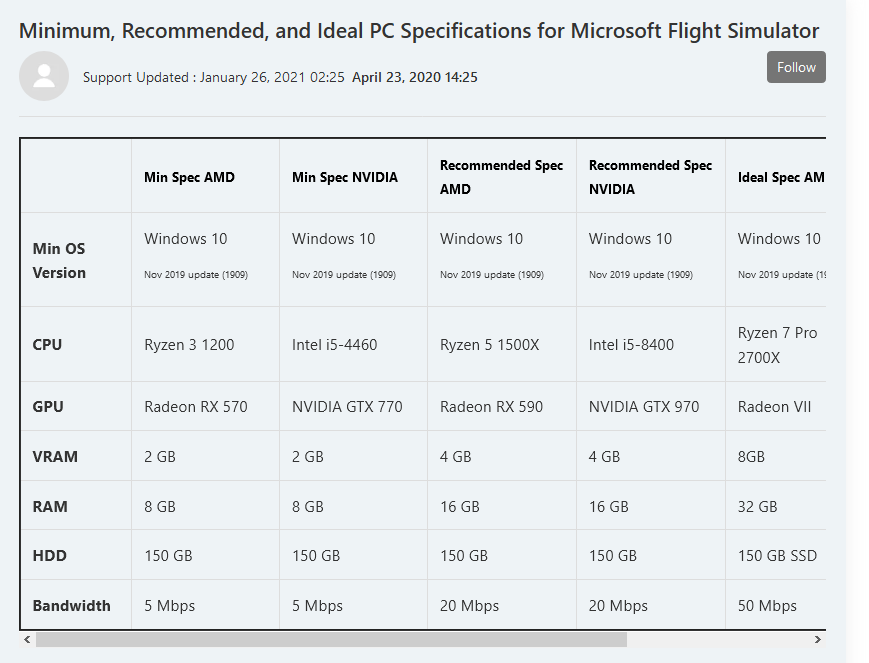Click the Follow button

(x=796, y=67)
